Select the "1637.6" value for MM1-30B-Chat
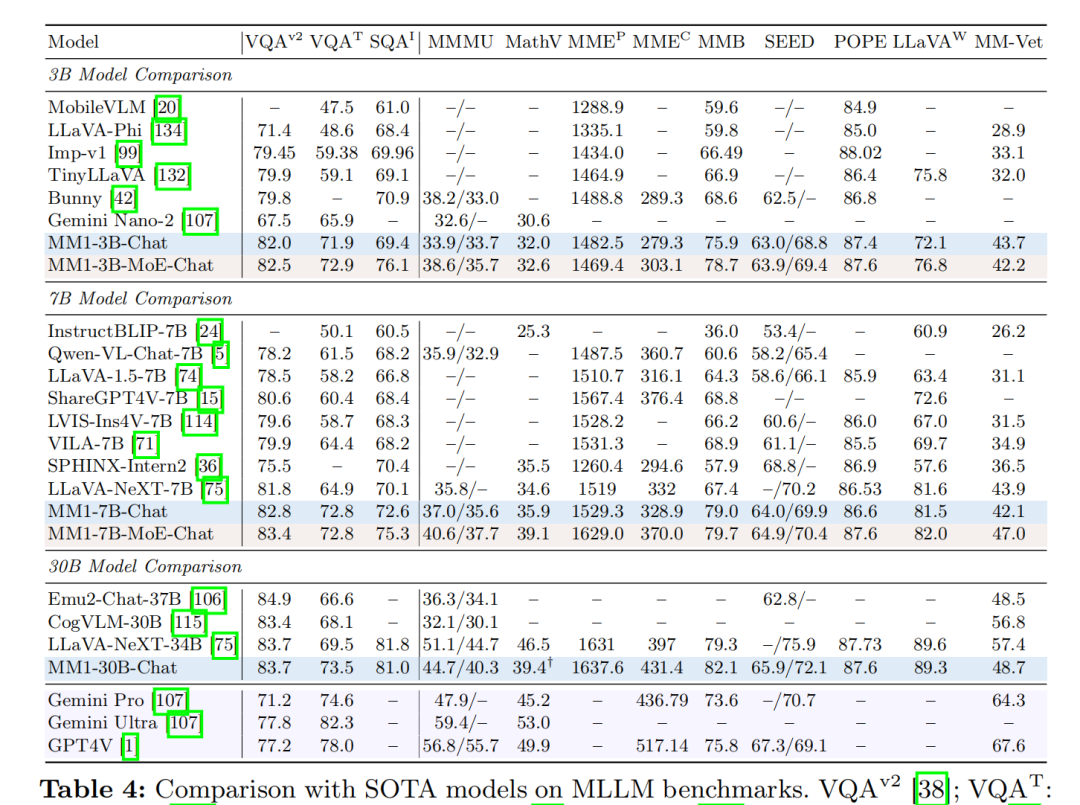Screen dimensions: 1080x805 click(x=597, y=667)
